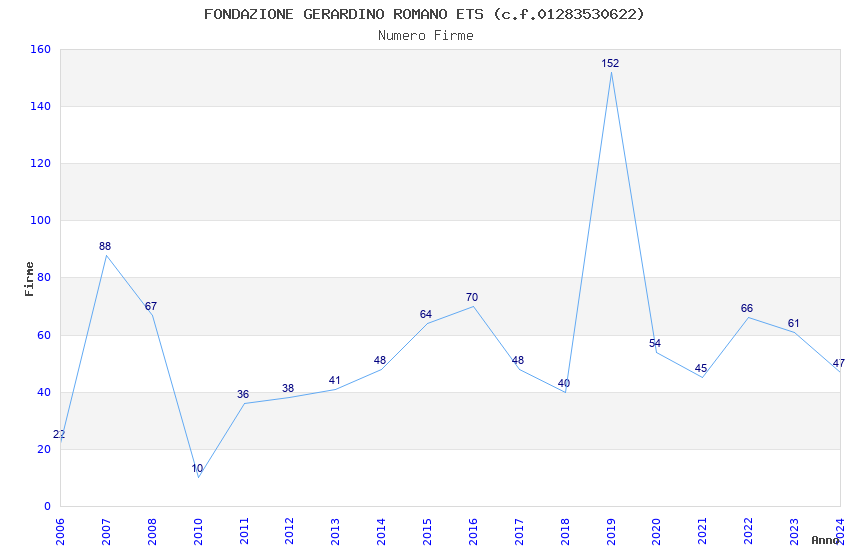Select the x-axis year 2007

pyautogui.click(x=106, y=531)
